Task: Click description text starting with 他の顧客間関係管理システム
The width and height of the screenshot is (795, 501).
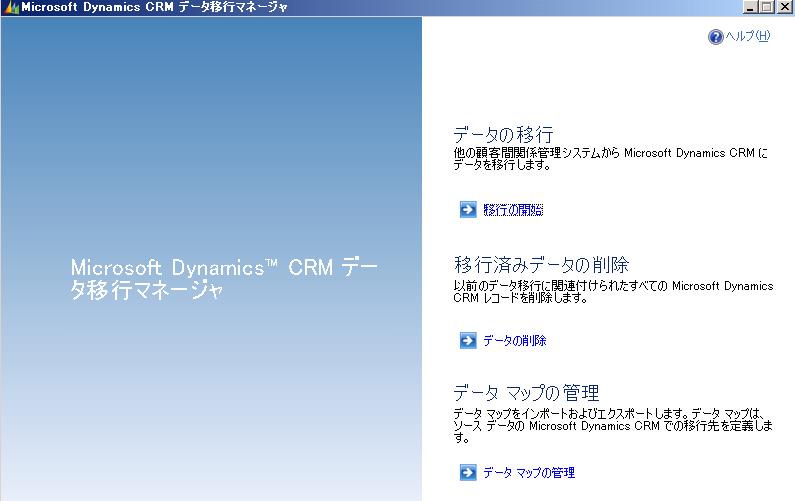Action: click(x=610, y=159)
